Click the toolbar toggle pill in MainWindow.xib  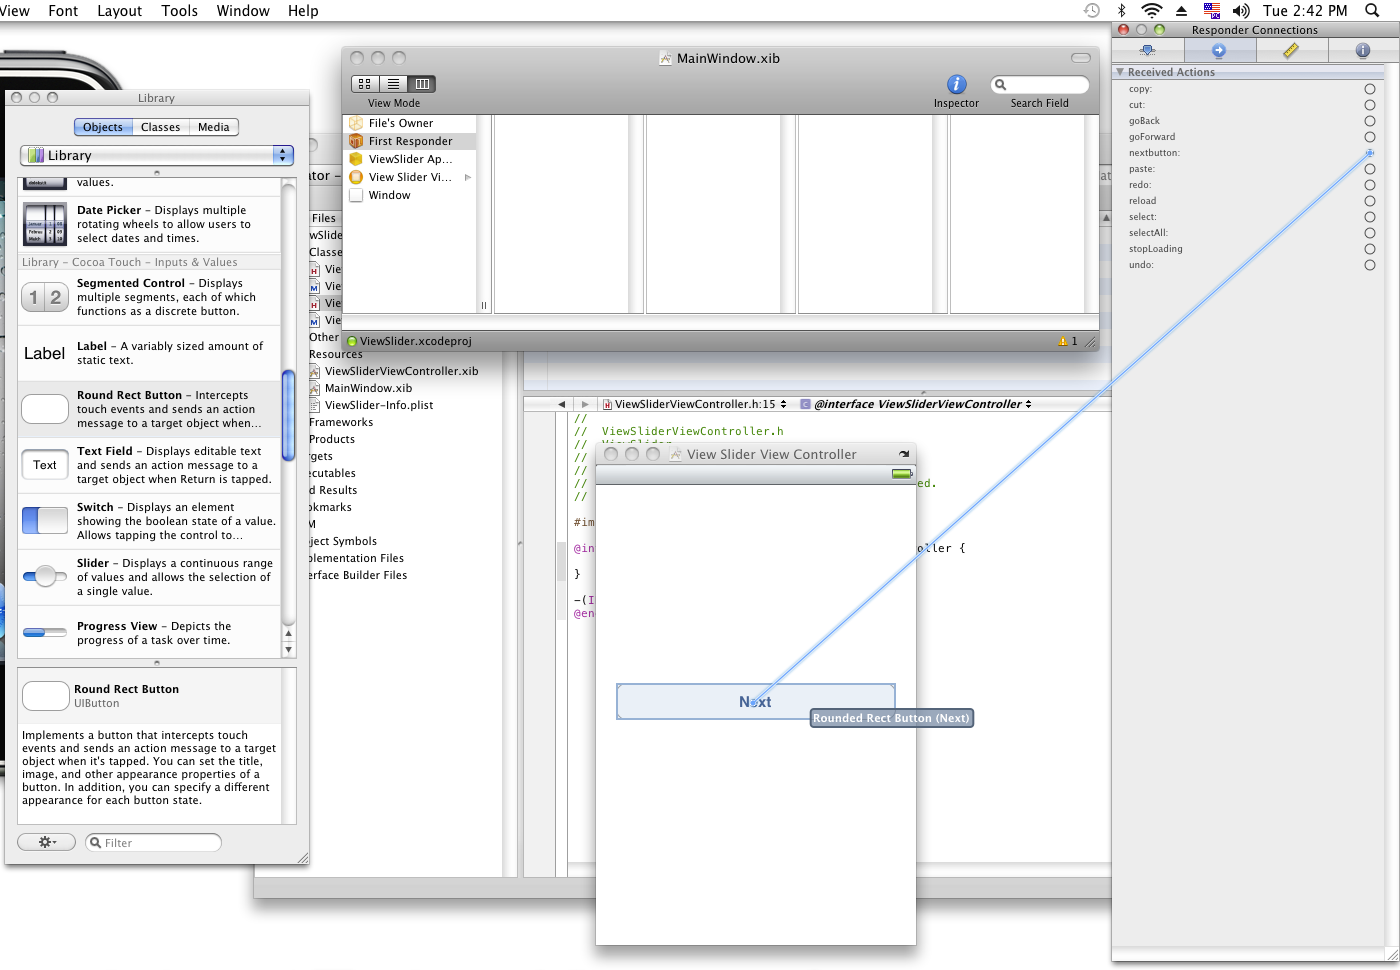pyautogui.click(x=1081, y=58)
